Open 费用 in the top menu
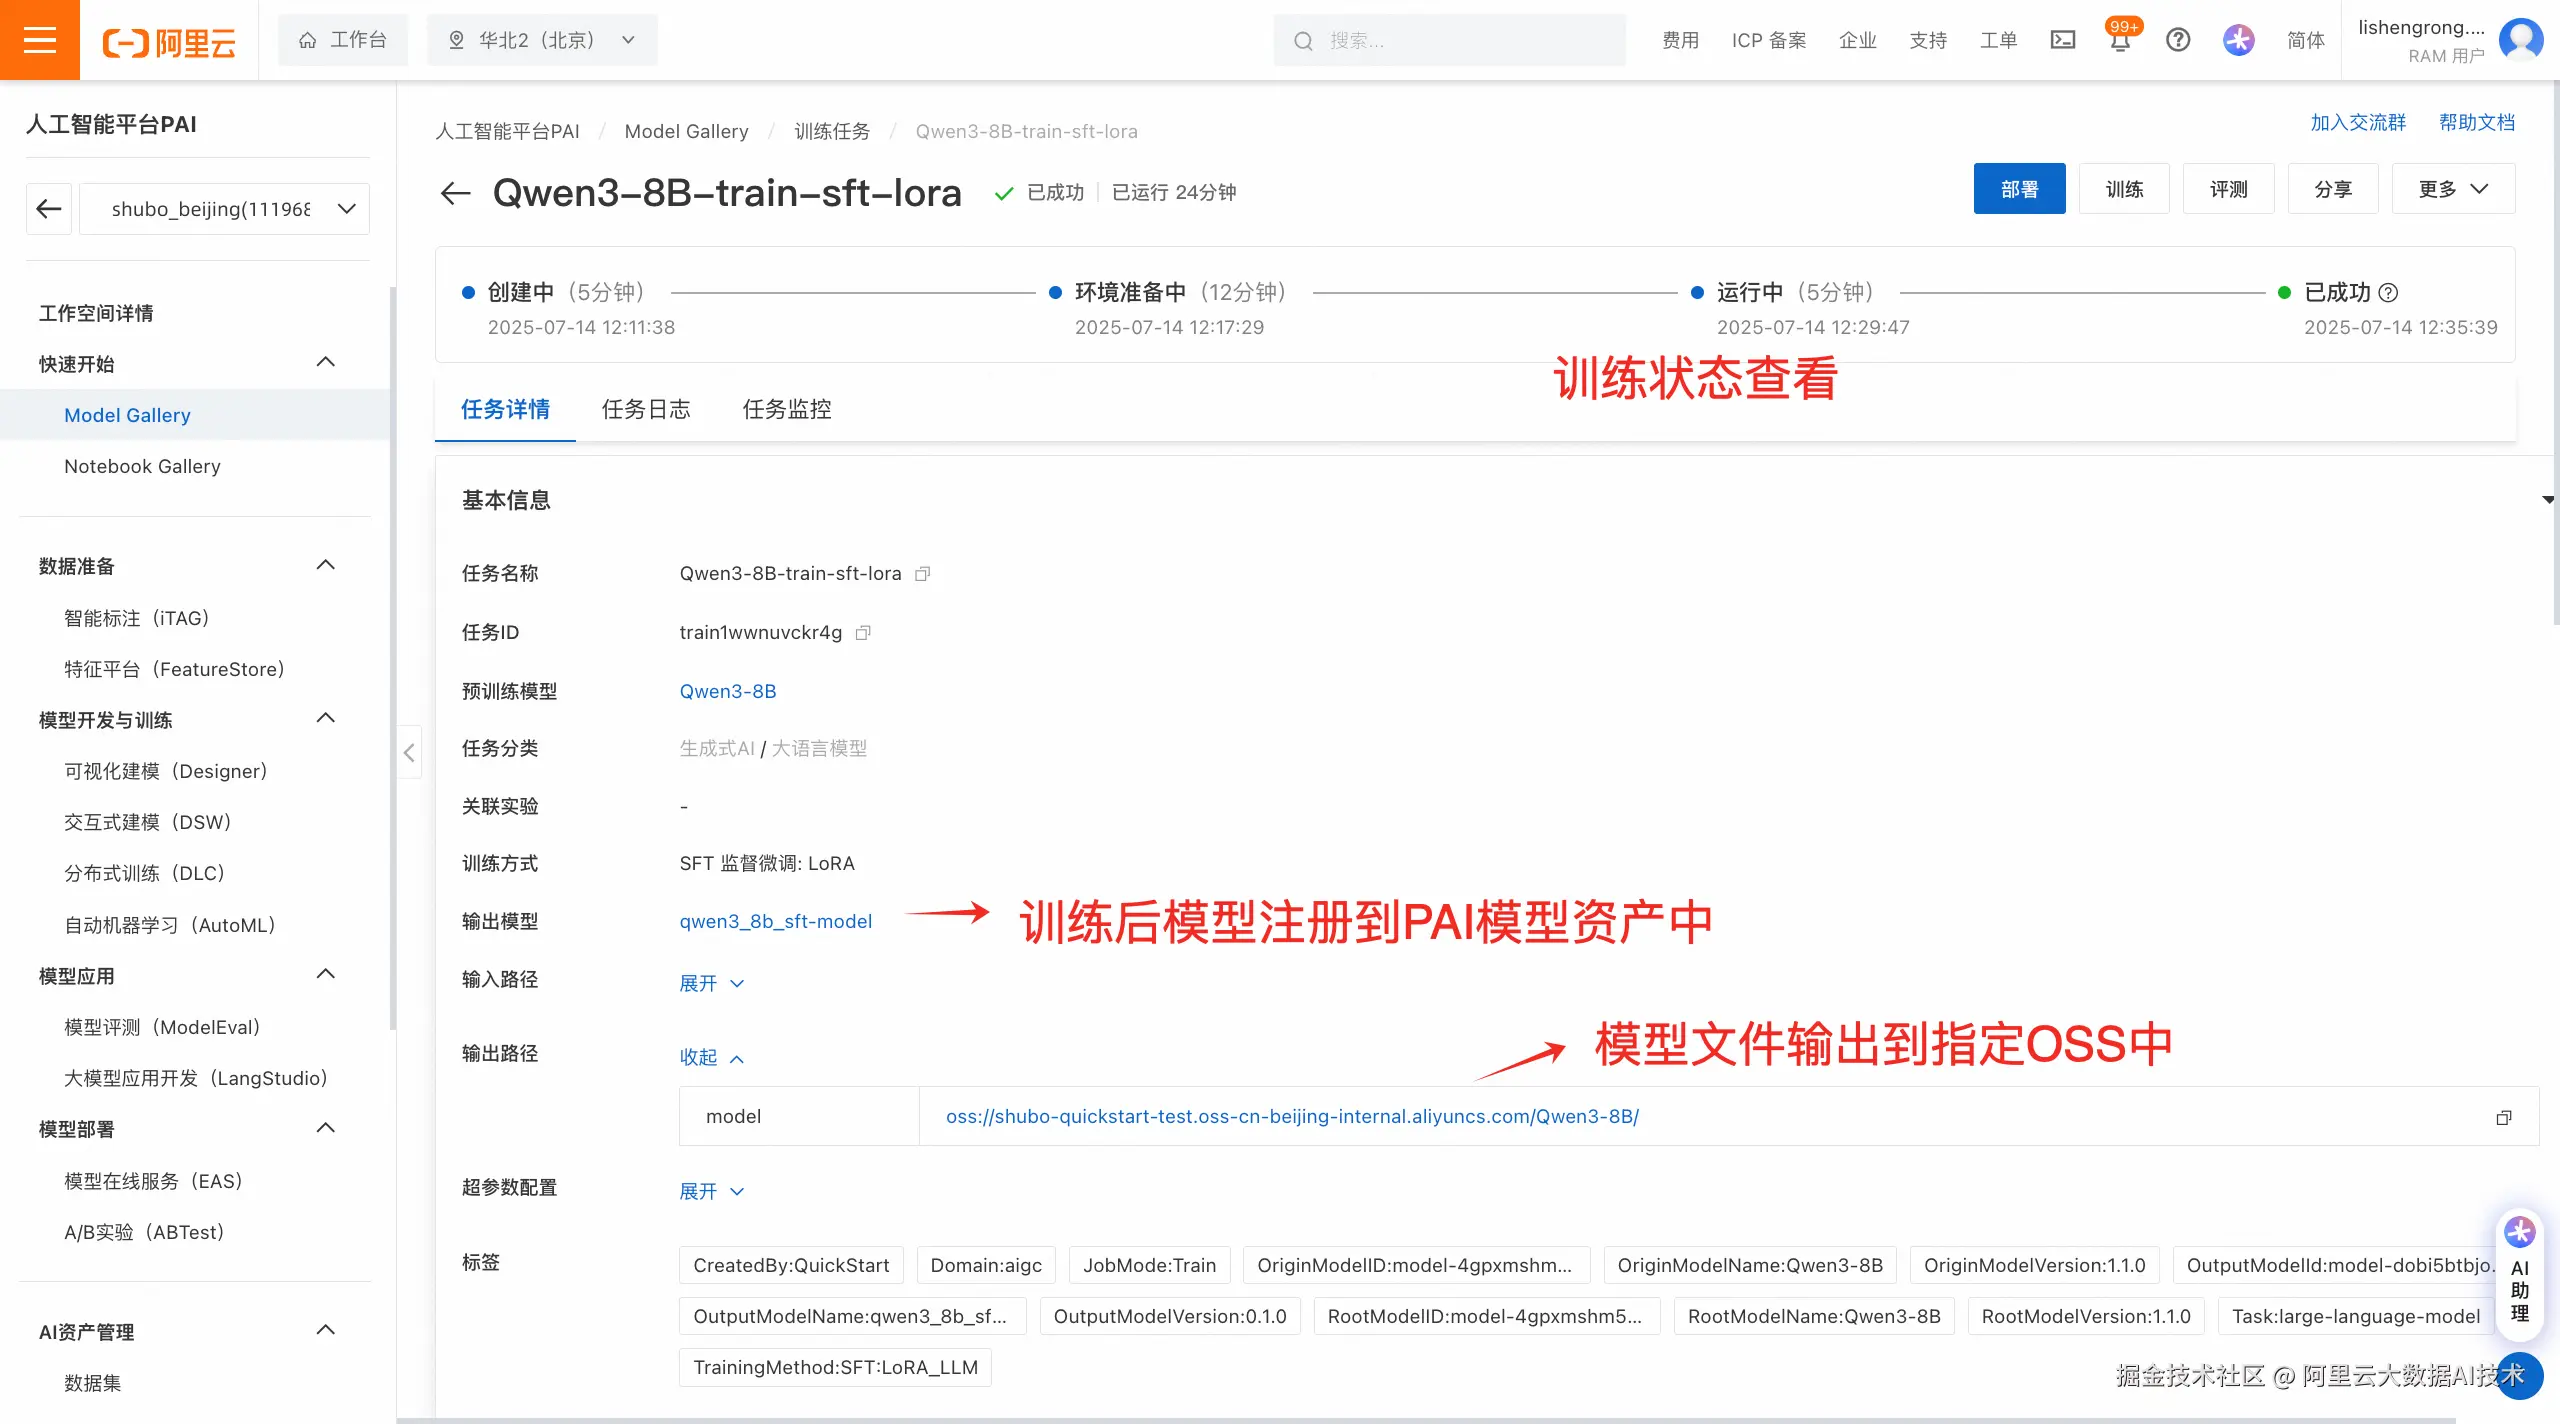2560x1424 pixels. tap(1681, 40)
